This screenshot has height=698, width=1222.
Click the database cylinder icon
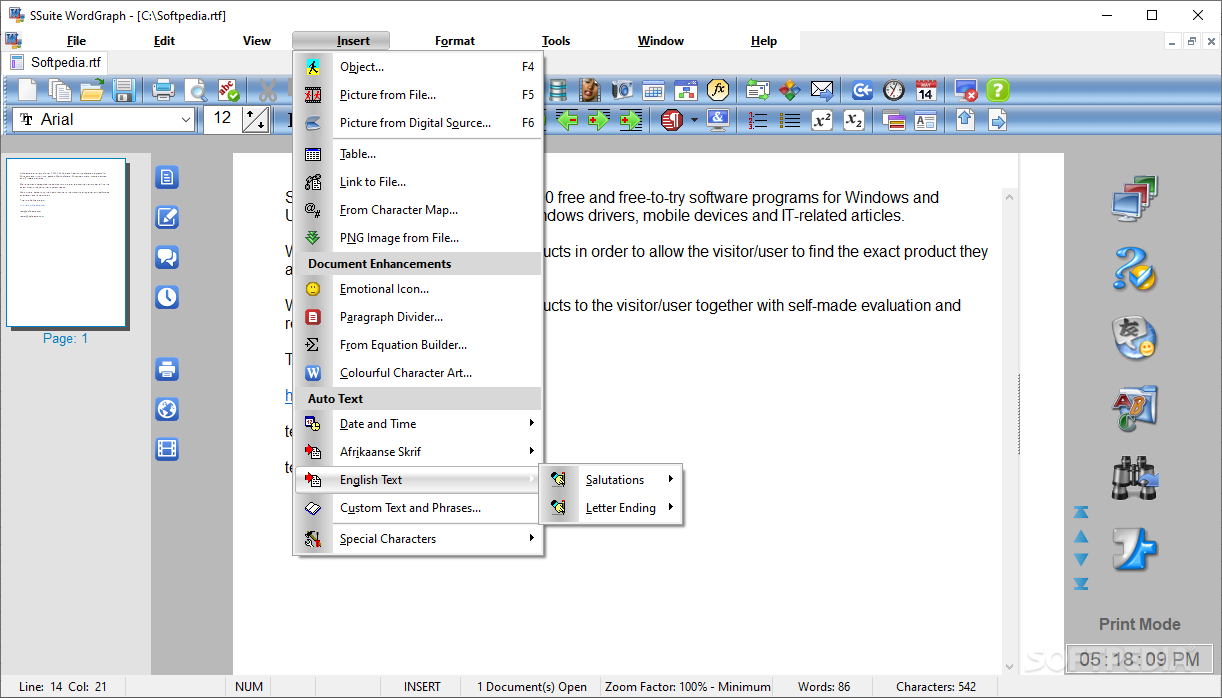point(558,91)
